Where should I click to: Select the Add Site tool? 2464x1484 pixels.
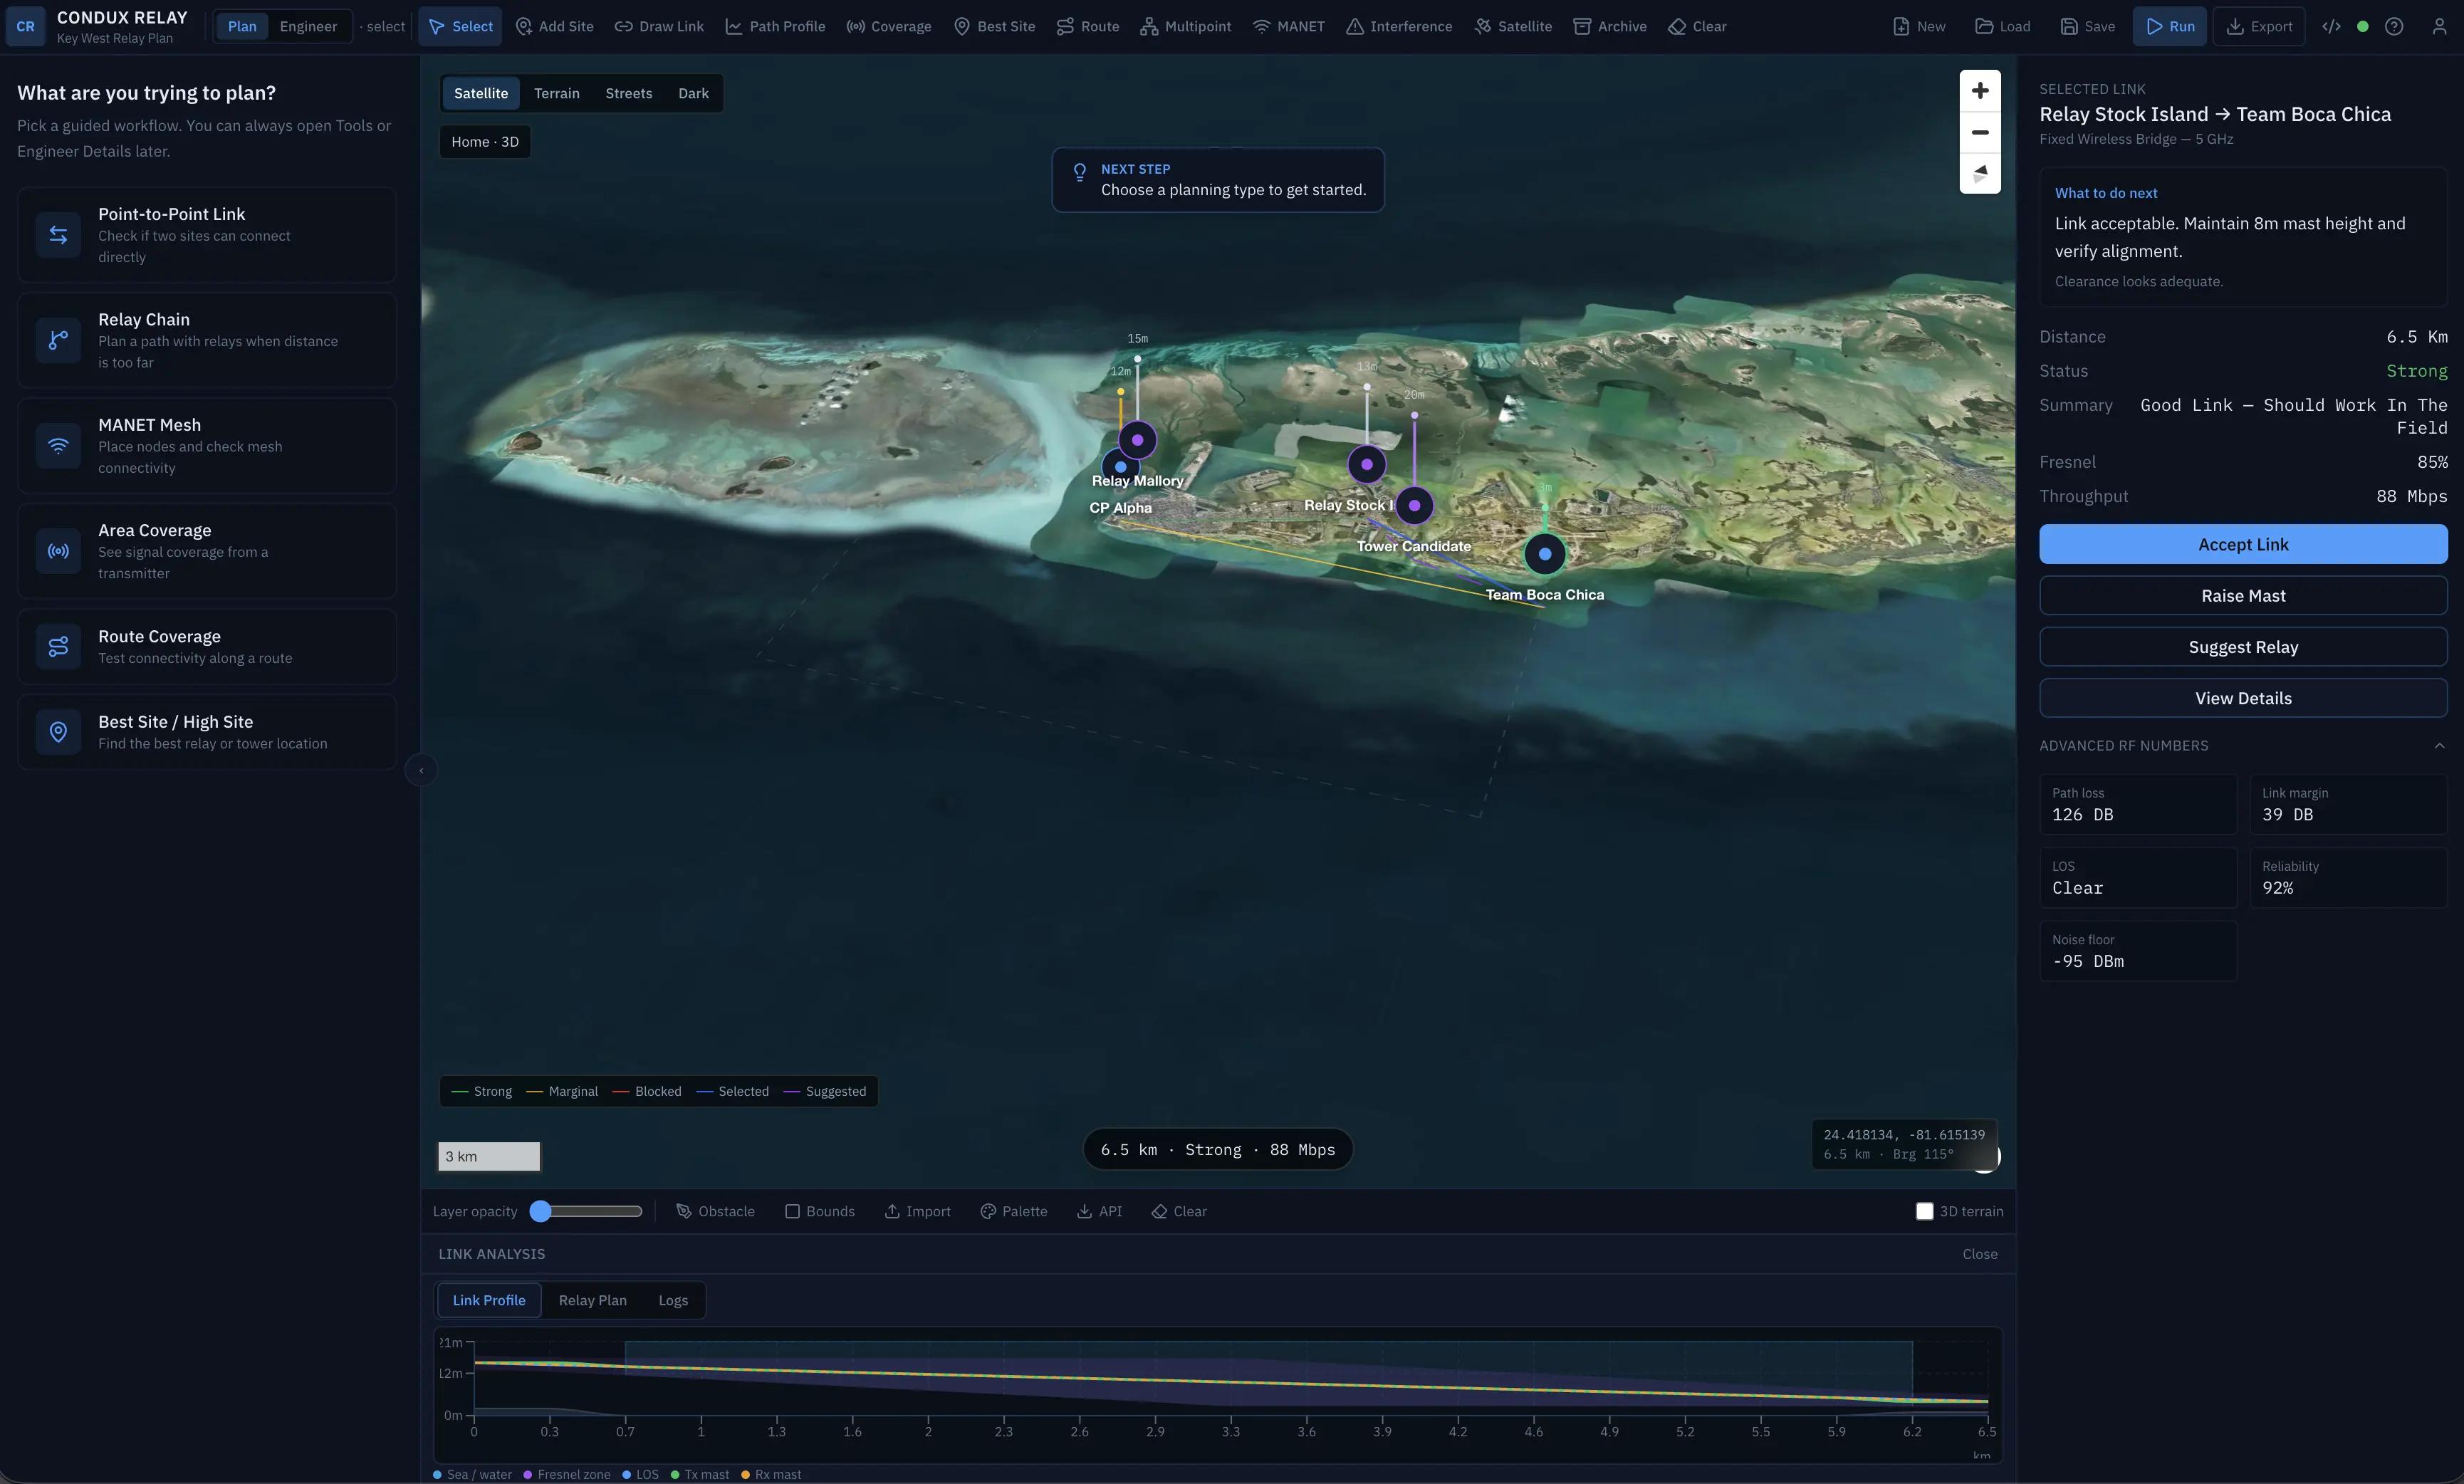click(554, 26)
